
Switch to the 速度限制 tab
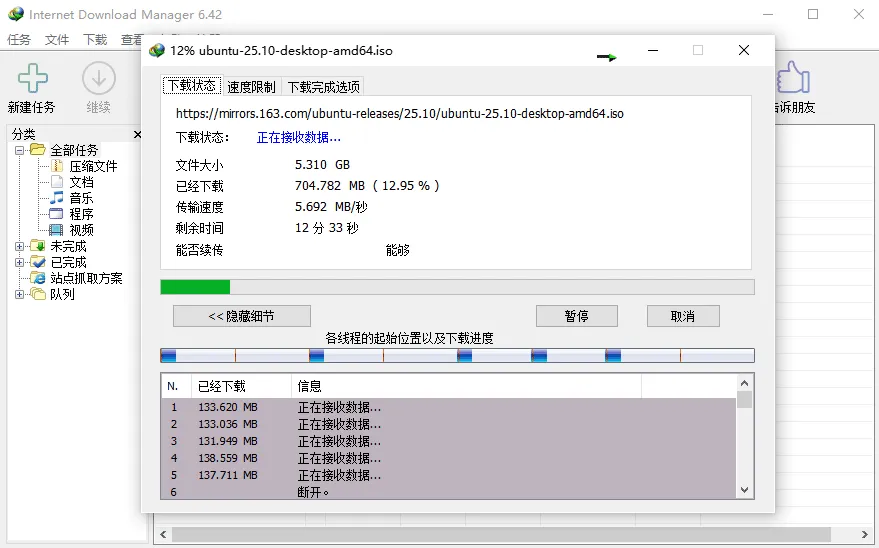(251, 87)
